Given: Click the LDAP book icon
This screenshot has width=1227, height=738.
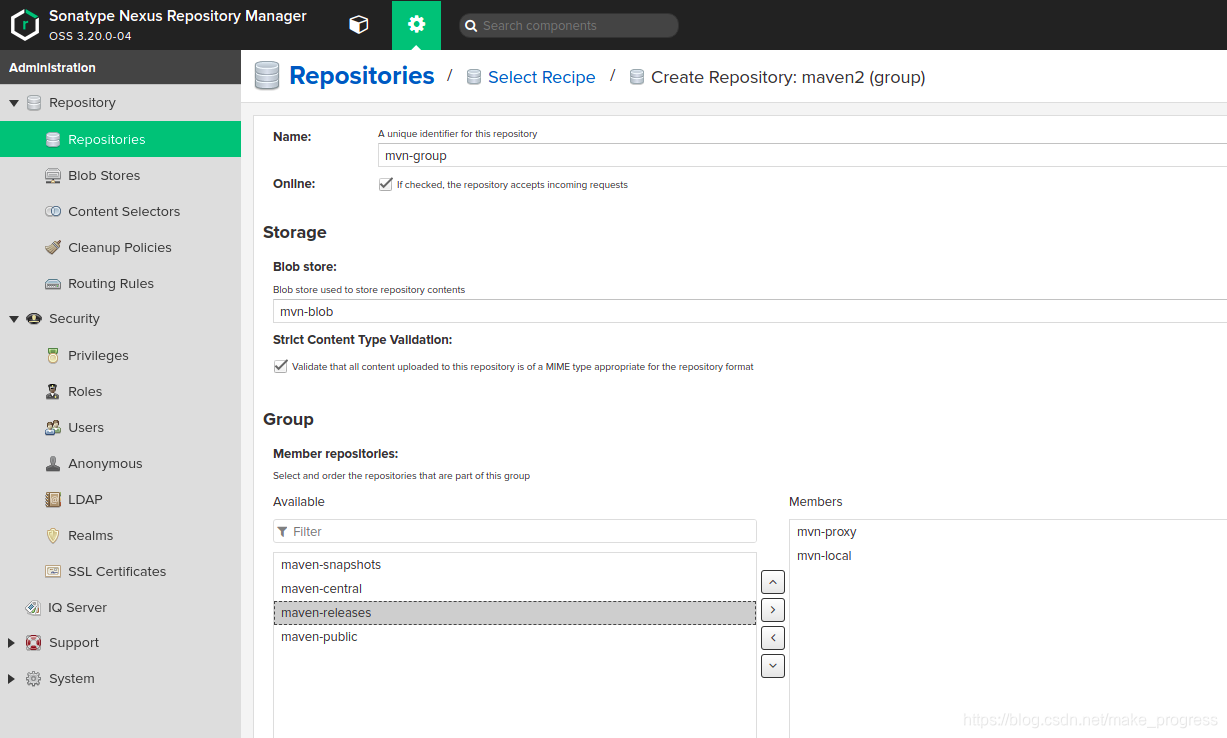Looking at the screenshot, I should click(53, 499).
